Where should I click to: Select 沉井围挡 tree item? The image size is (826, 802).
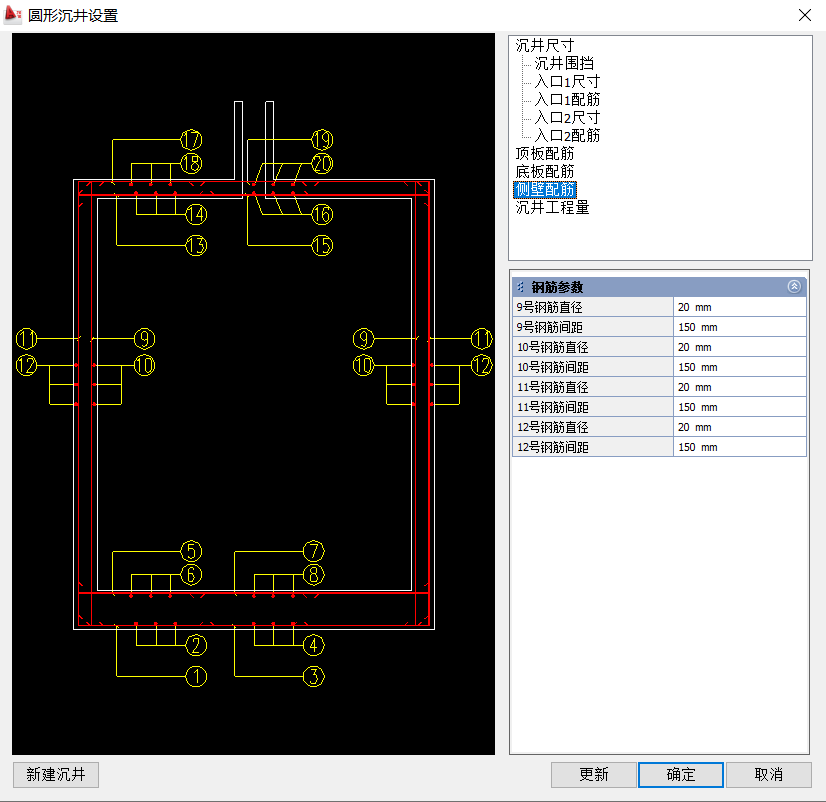(564, 63)
